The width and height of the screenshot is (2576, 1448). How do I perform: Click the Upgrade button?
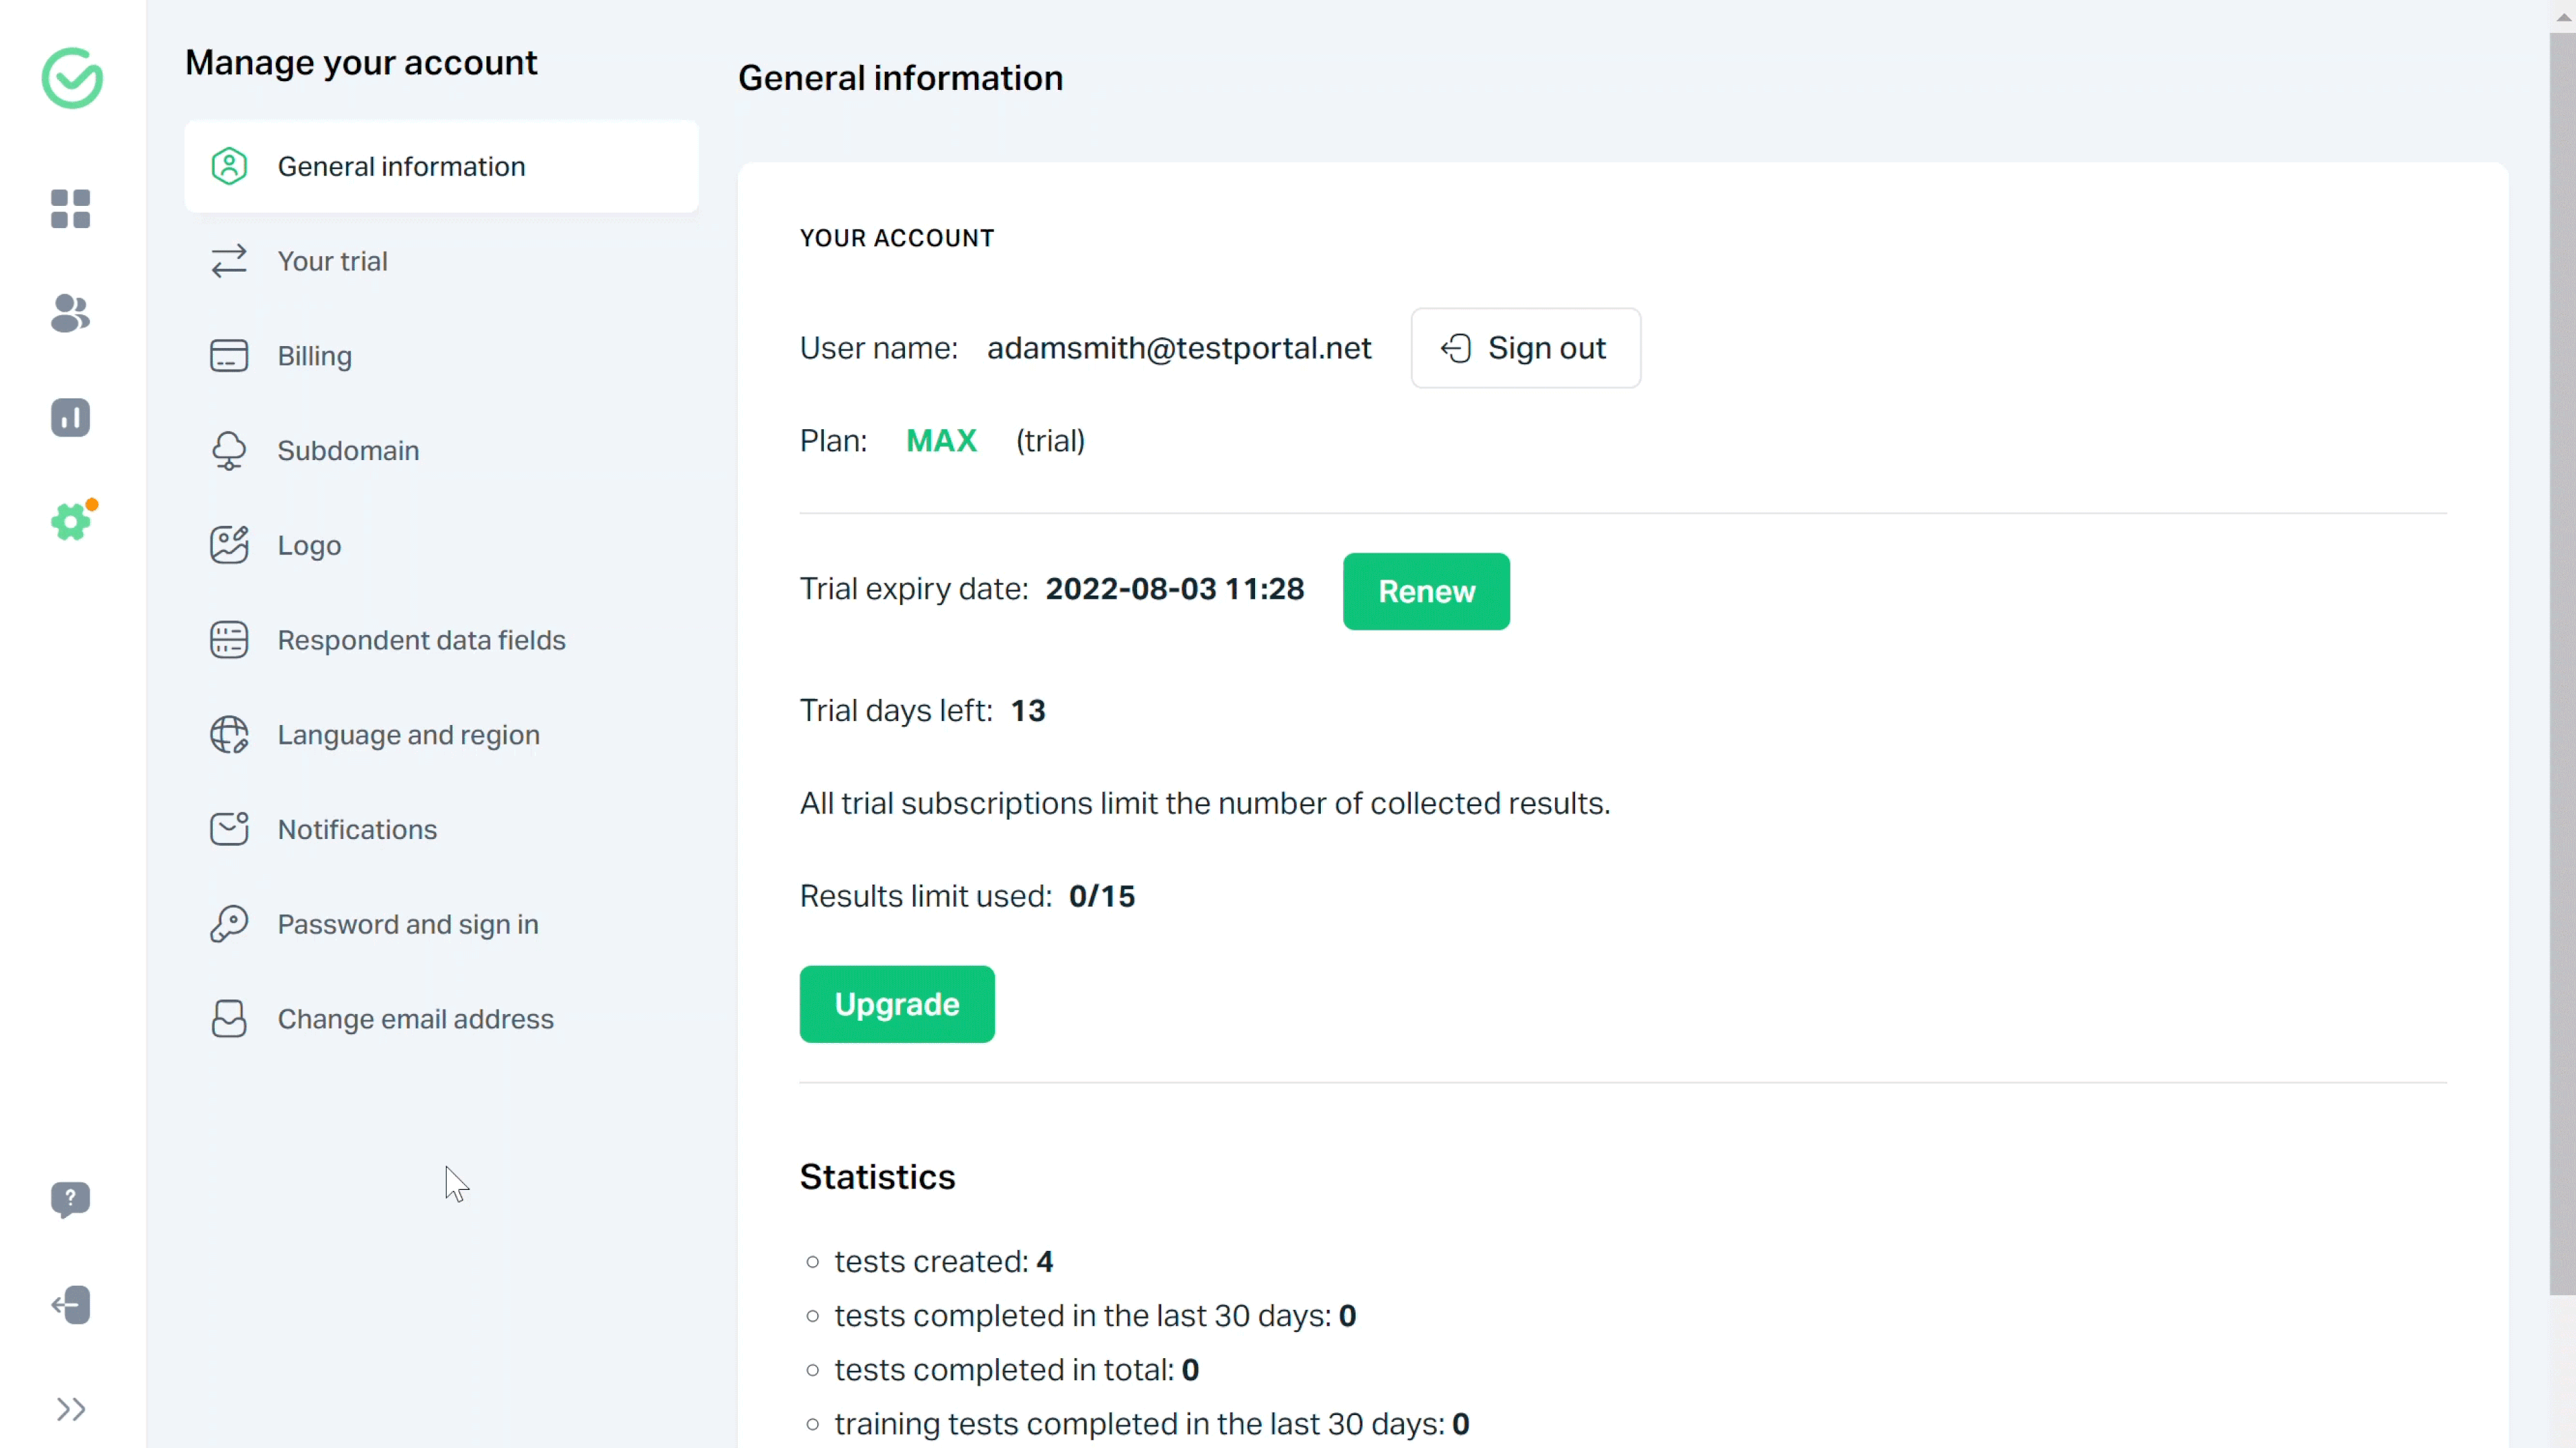click(896, 1004)
